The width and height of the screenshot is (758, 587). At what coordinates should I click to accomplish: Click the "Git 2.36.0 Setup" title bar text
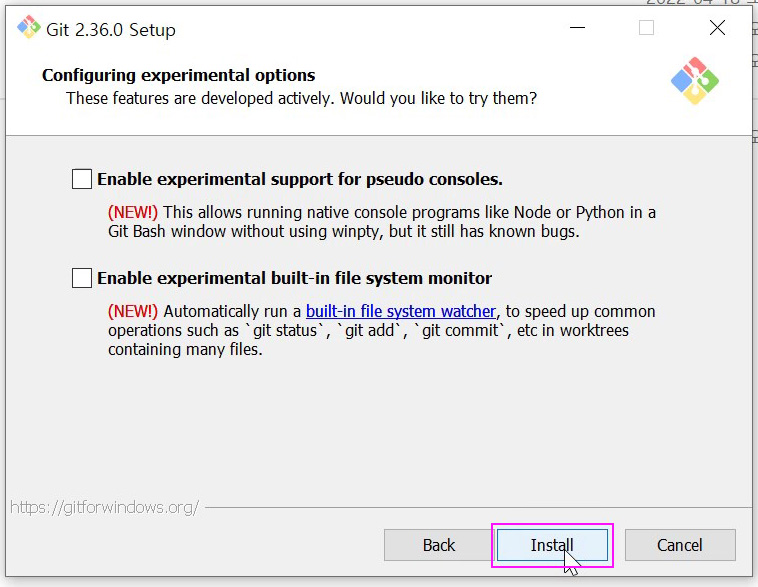(x=110, y=29)
